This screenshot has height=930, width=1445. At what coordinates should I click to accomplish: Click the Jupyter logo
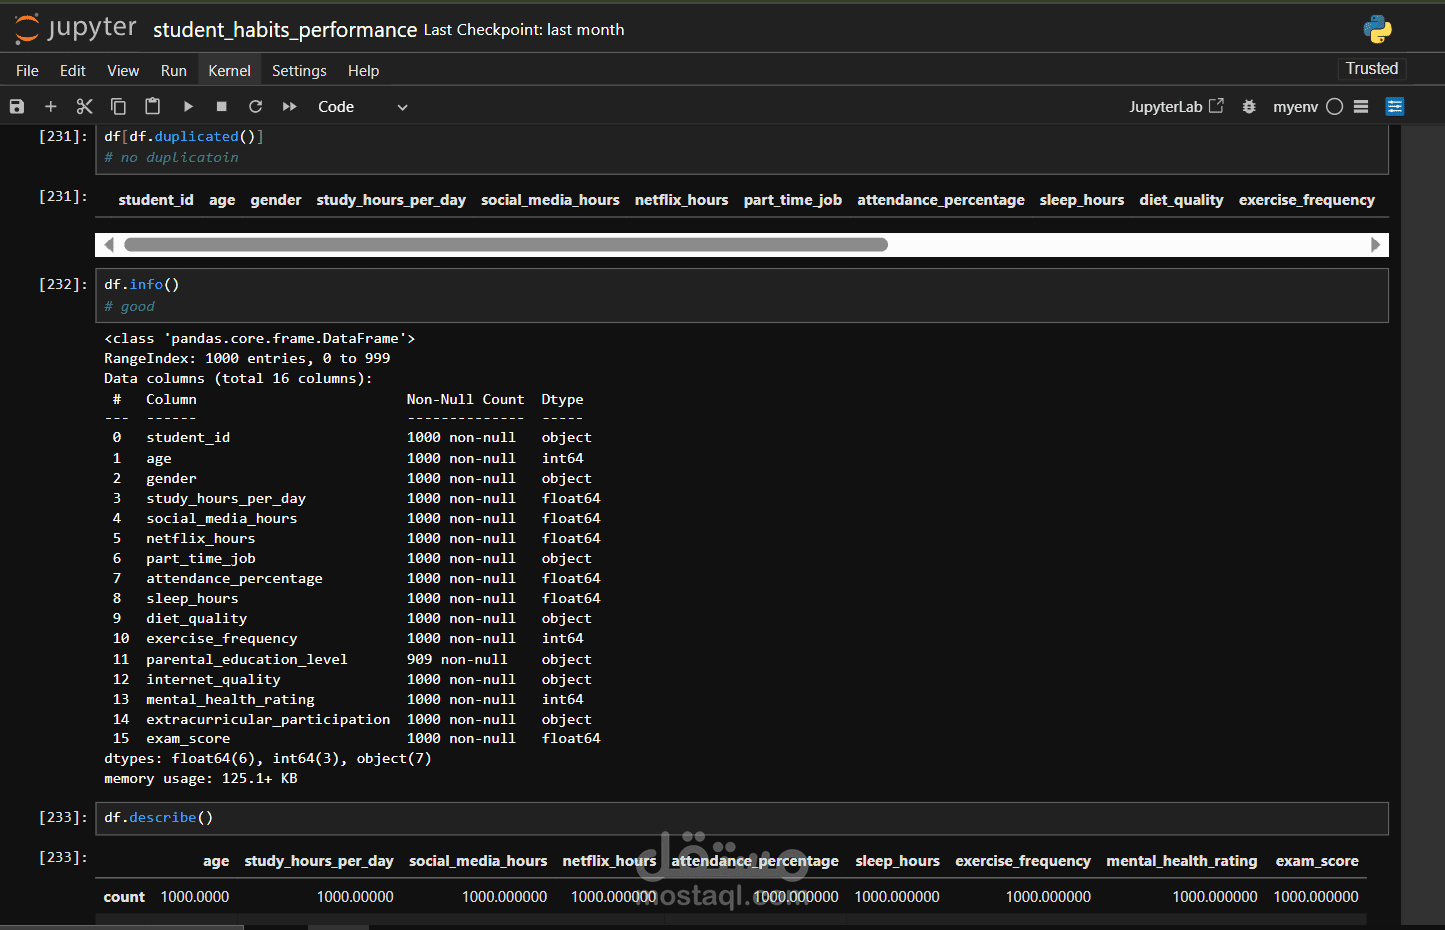pyautogui.click(x=75, y=29)
